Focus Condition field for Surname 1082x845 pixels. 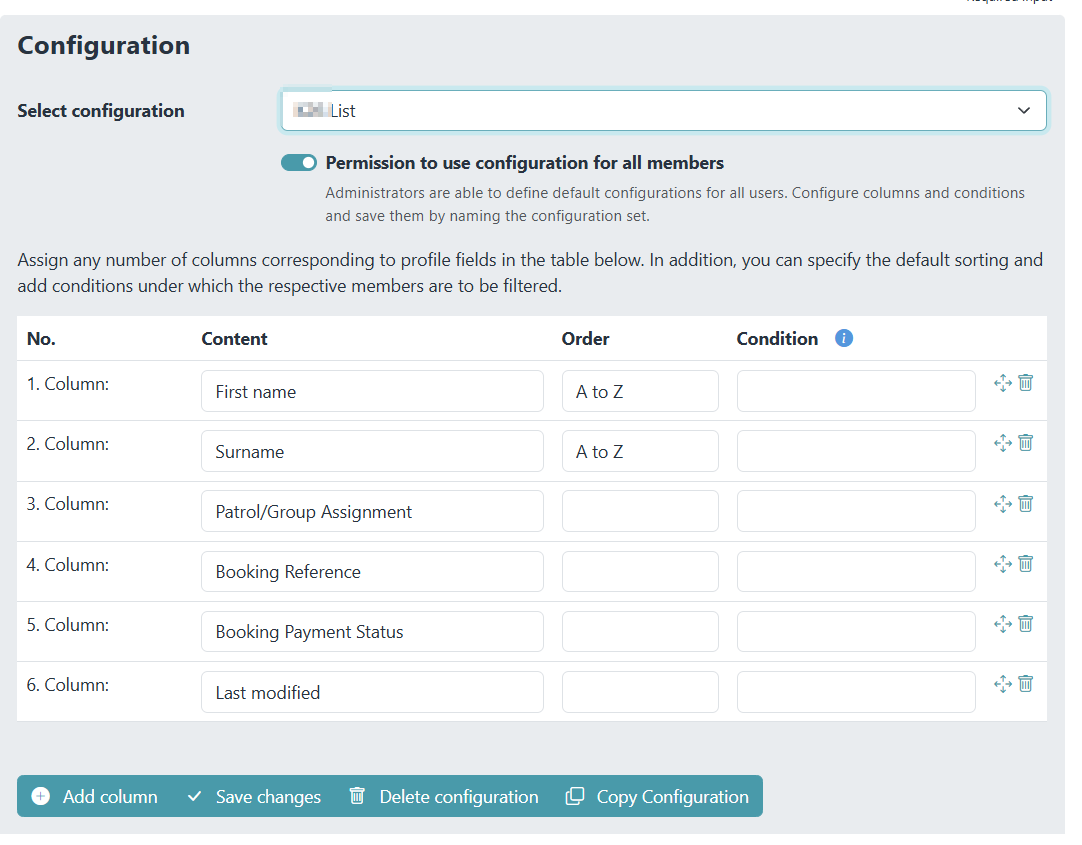[x=856, y=451]
